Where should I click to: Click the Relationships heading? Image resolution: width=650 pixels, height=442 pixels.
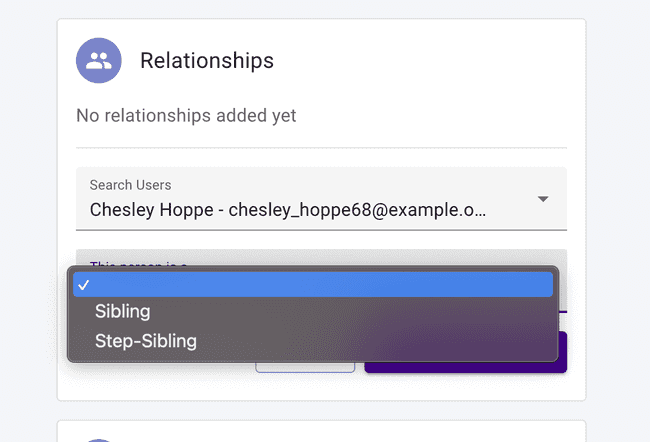point(207,61)
